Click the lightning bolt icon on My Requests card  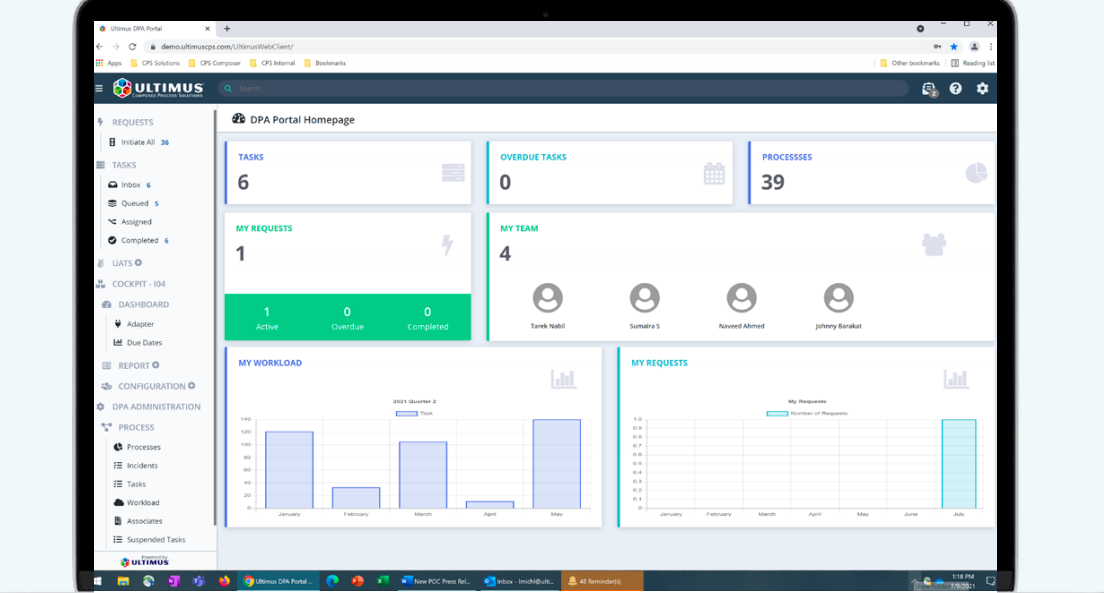point(447,245)
